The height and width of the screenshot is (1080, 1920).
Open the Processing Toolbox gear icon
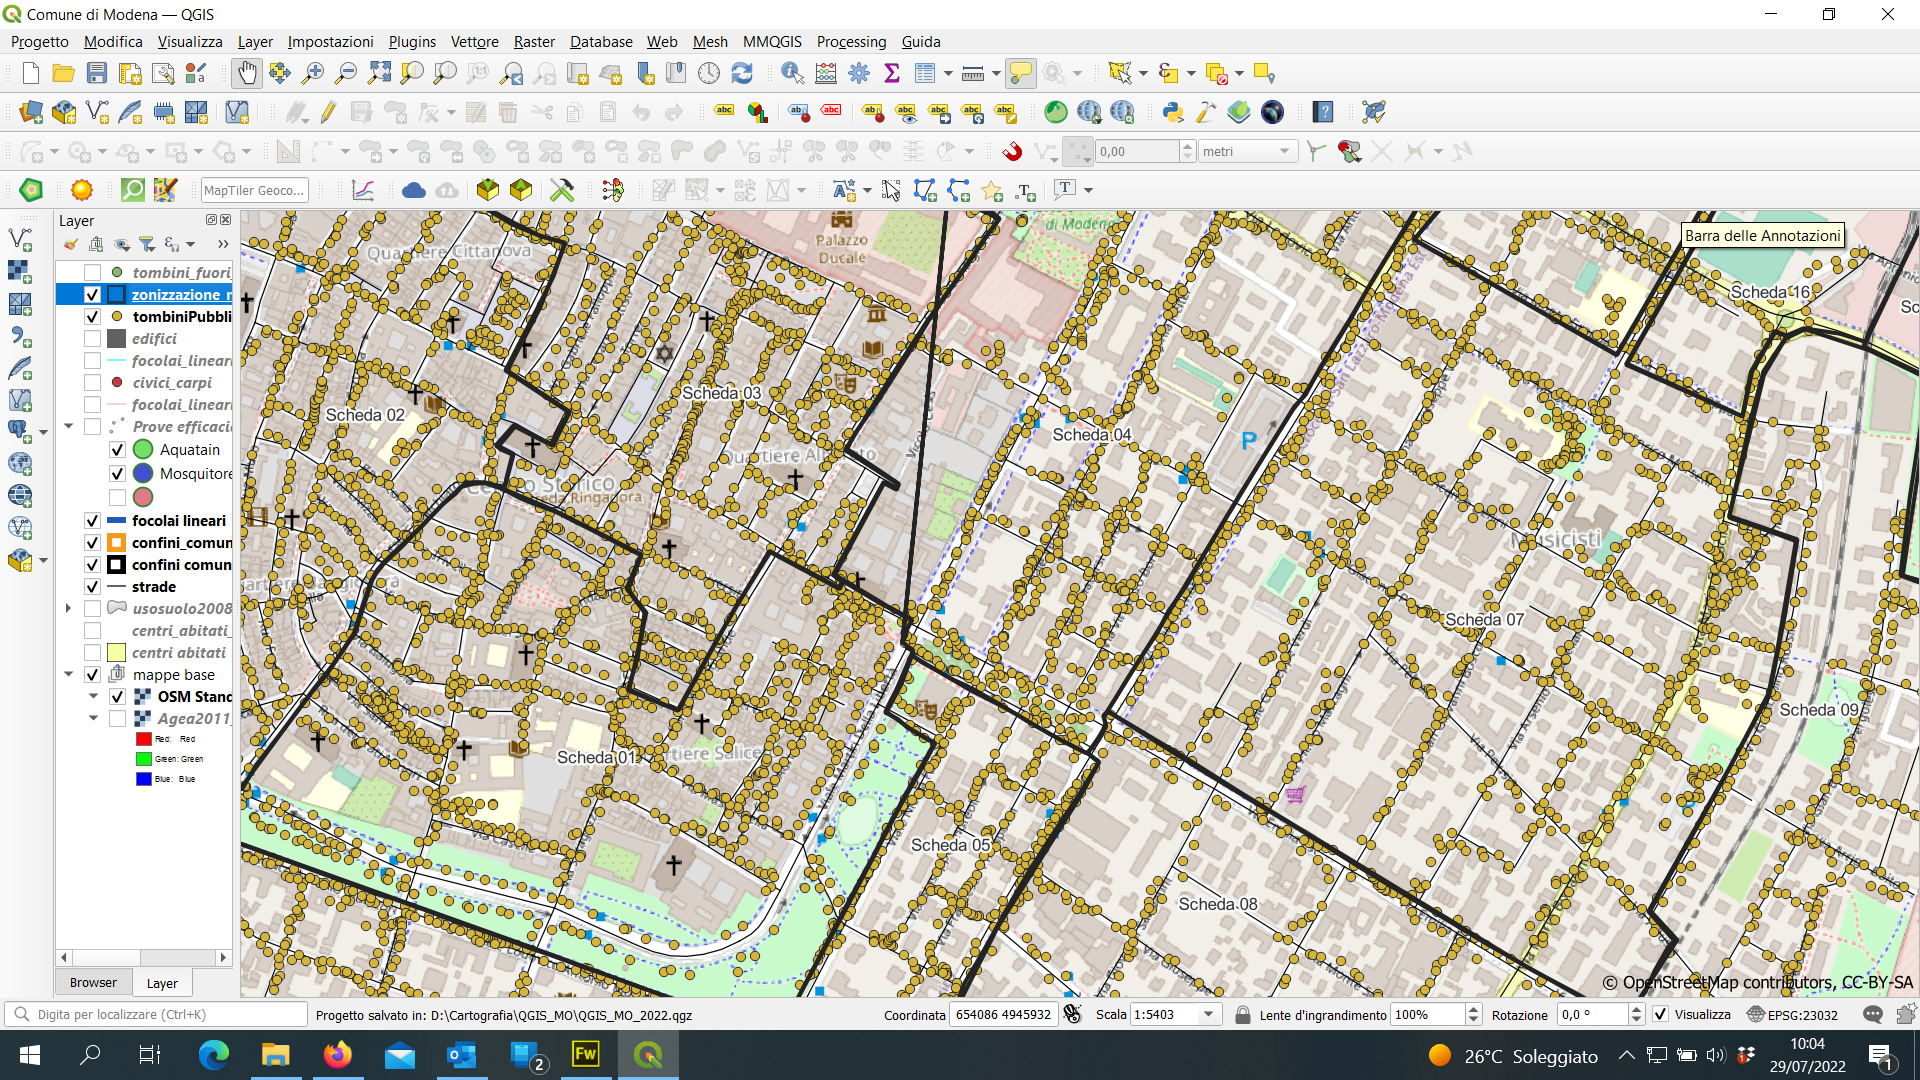(859, 73)
